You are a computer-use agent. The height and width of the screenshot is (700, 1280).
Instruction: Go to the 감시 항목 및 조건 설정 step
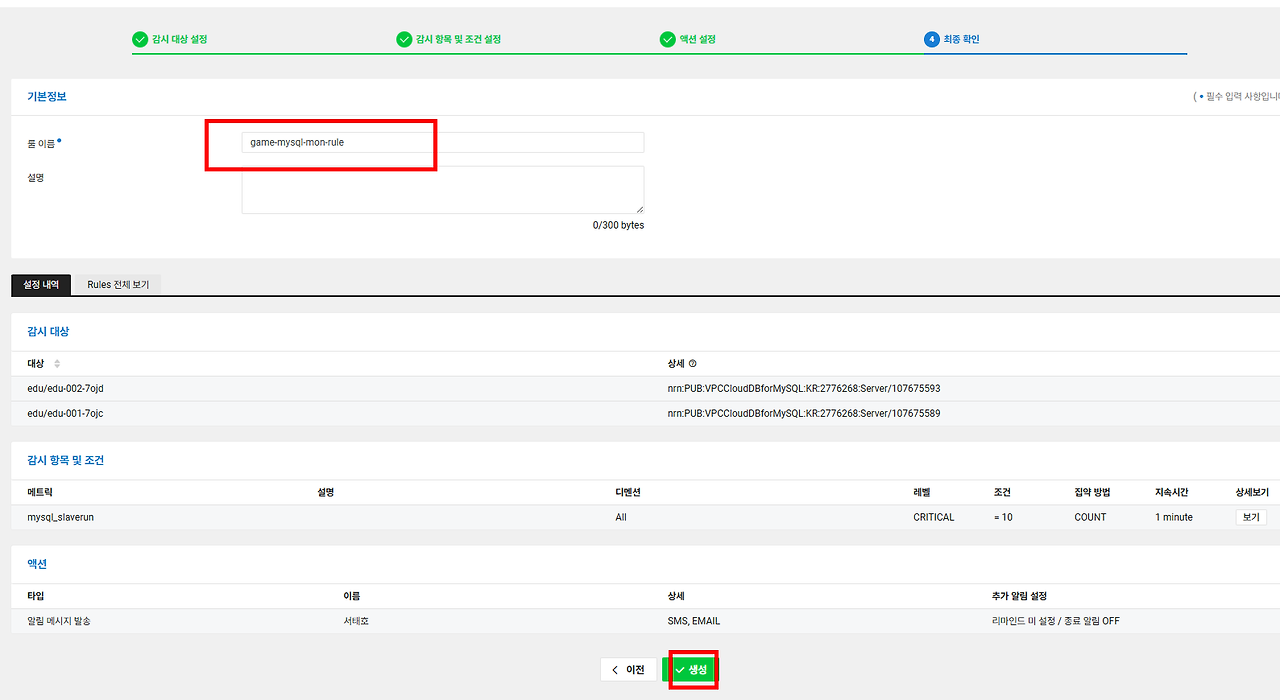click(x=459, y=40)
